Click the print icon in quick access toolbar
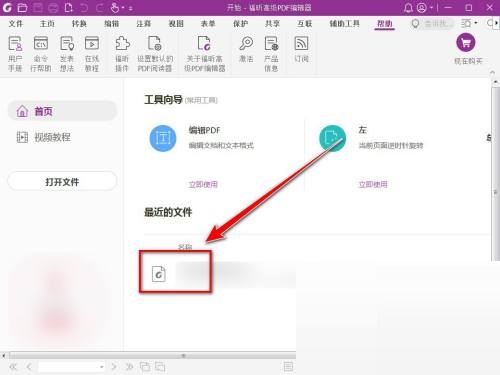Screen dimensions: 500x375 [x=53, y=7]
